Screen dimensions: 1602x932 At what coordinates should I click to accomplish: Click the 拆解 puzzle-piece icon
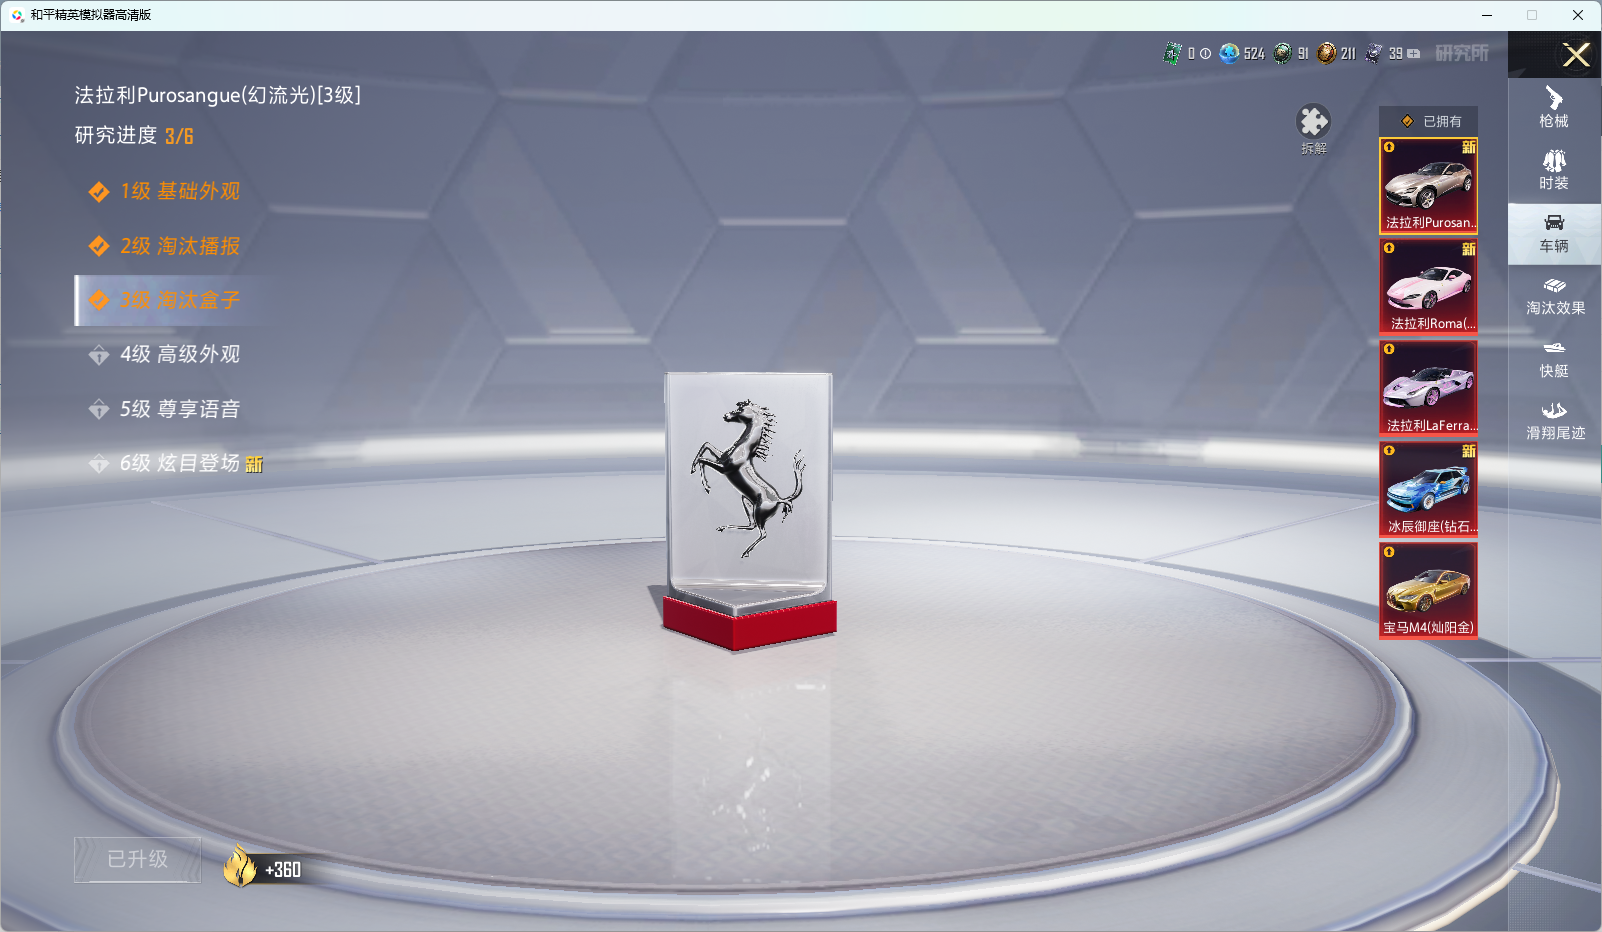click(x=1313, y=124)
